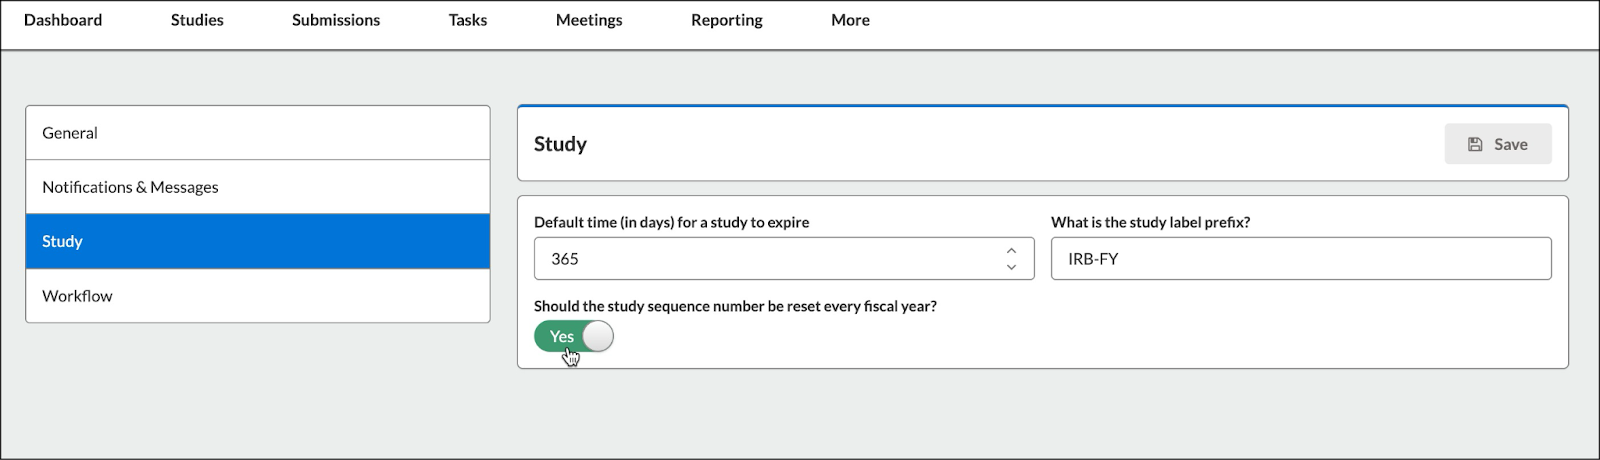Viewport: 1600px width, 460px height.
Task: Open Submissions from the nav bar
Action: coord(336,20)
